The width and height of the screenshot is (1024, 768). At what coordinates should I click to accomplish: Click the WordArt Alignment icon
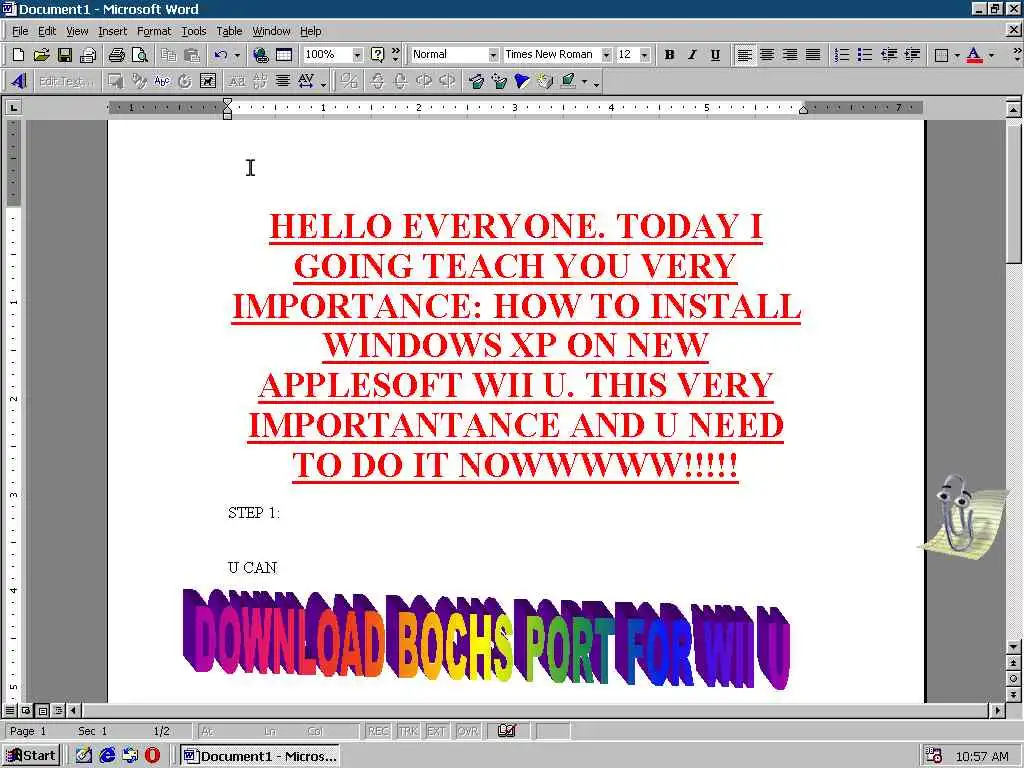pyautogui.click(x=283, y=82)
